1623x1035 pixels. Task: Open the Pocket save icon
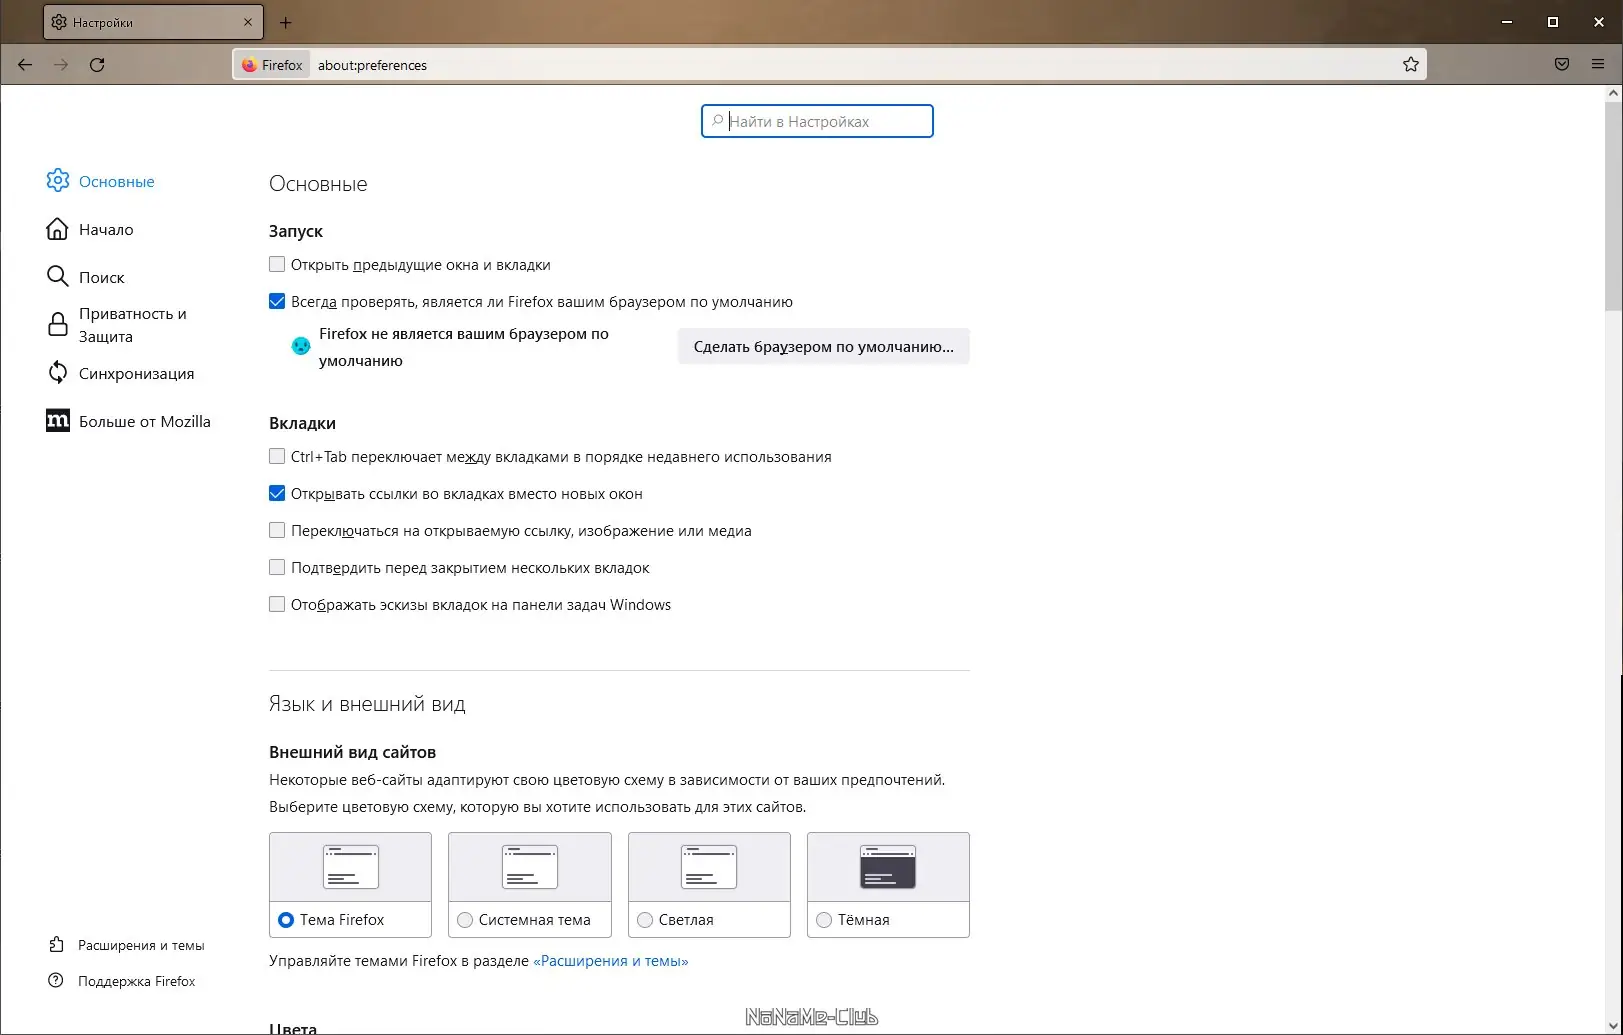1562,65
